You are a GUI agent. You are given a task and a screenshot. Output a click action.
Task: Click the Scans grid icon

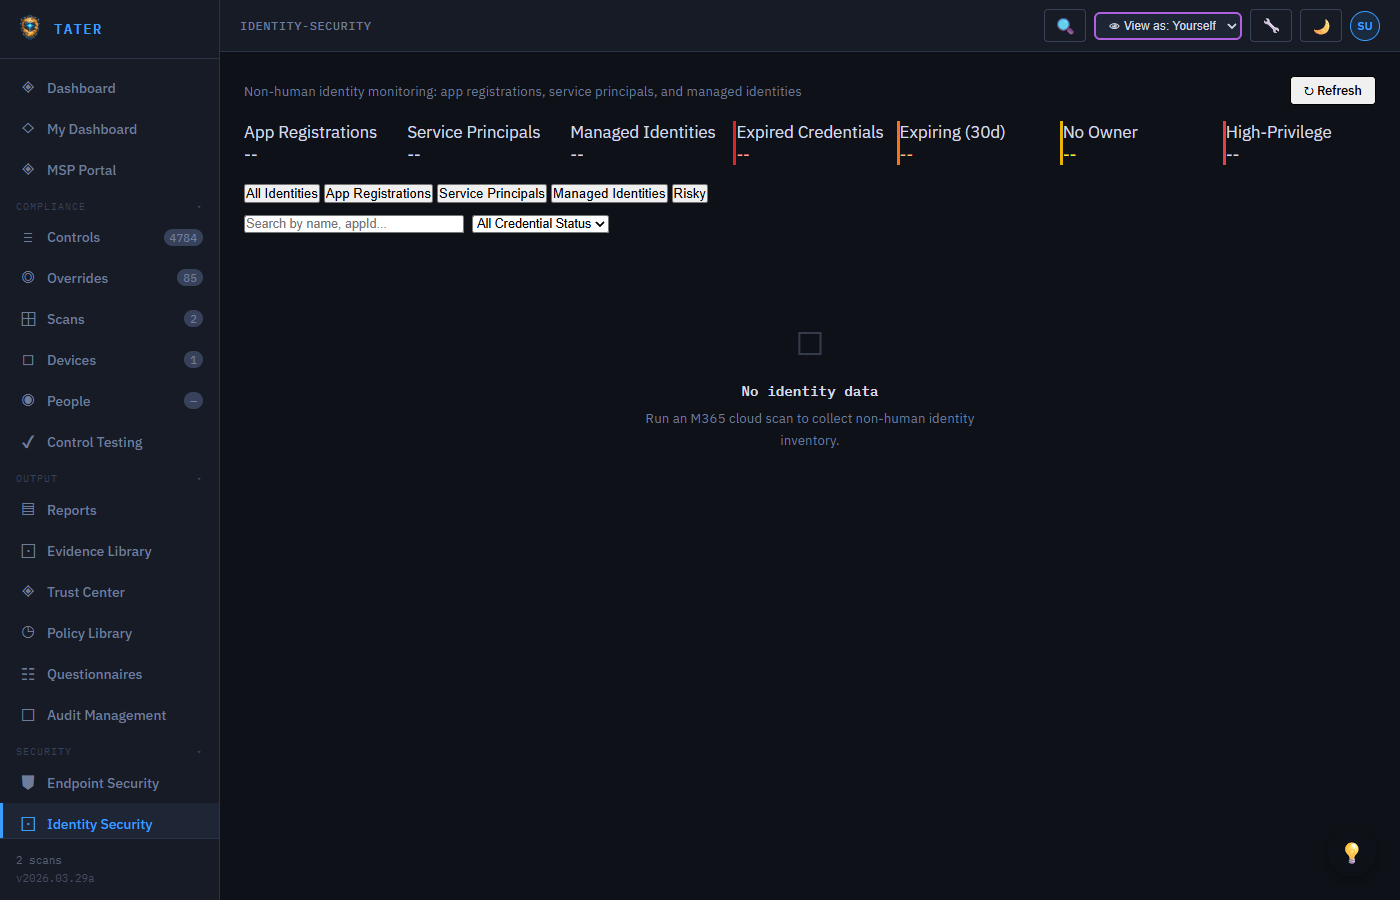28,319
